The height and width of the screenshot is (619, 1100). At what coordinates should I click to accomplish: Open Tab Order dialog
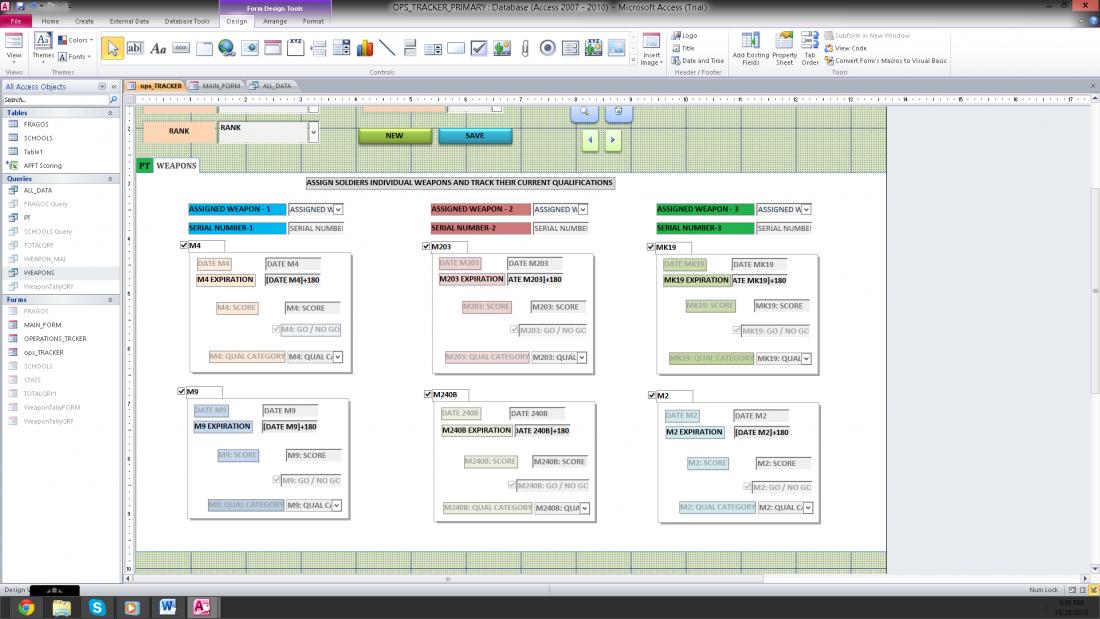[x=810, y=49]
